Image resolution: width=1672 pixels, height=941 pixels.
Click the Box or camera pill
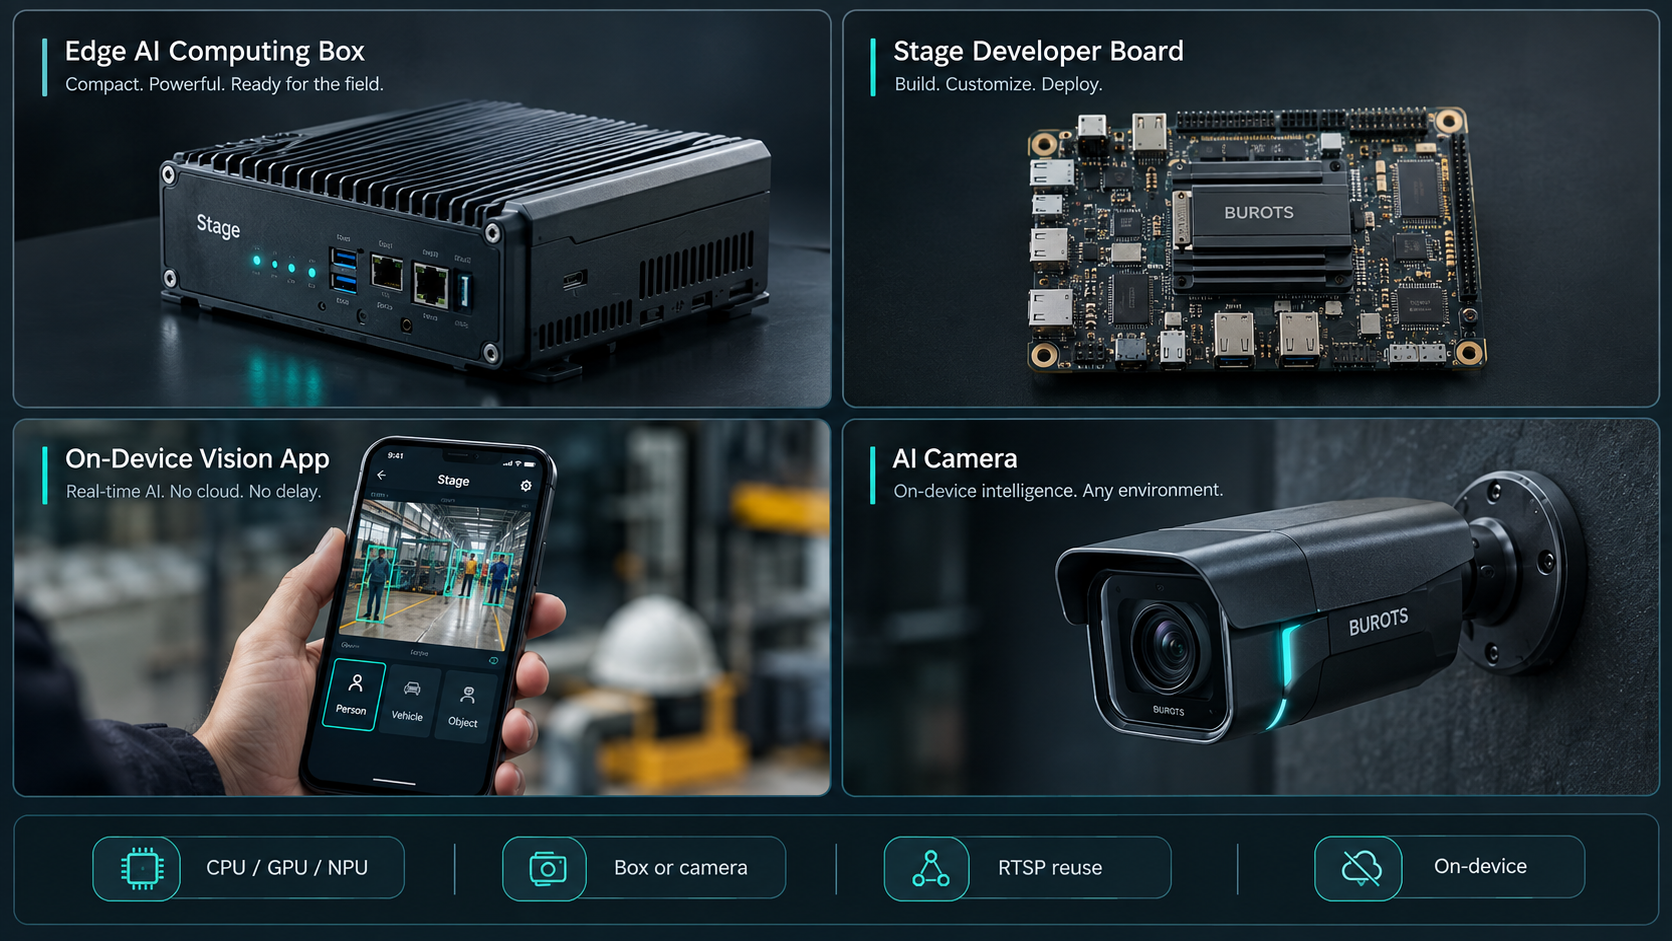tap(643, 868)
